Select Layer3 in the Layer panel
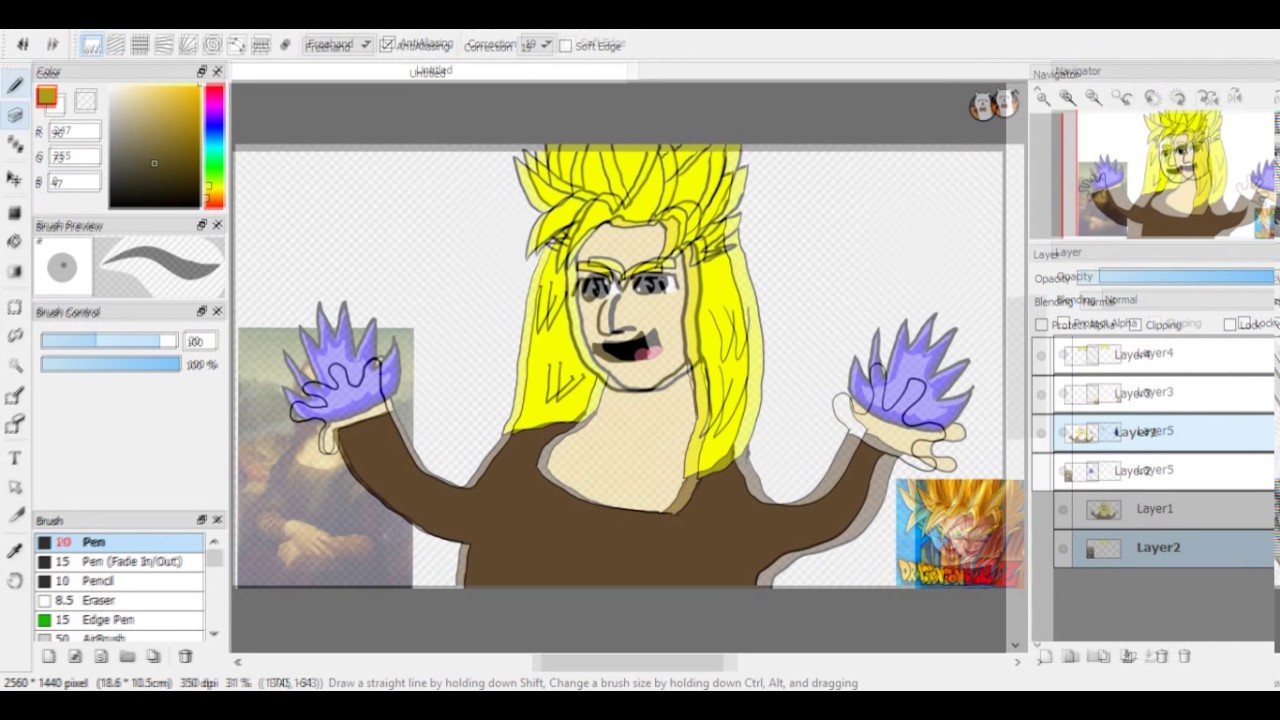This screenshot has width=1280, height=720. [x=1164, y=394]
